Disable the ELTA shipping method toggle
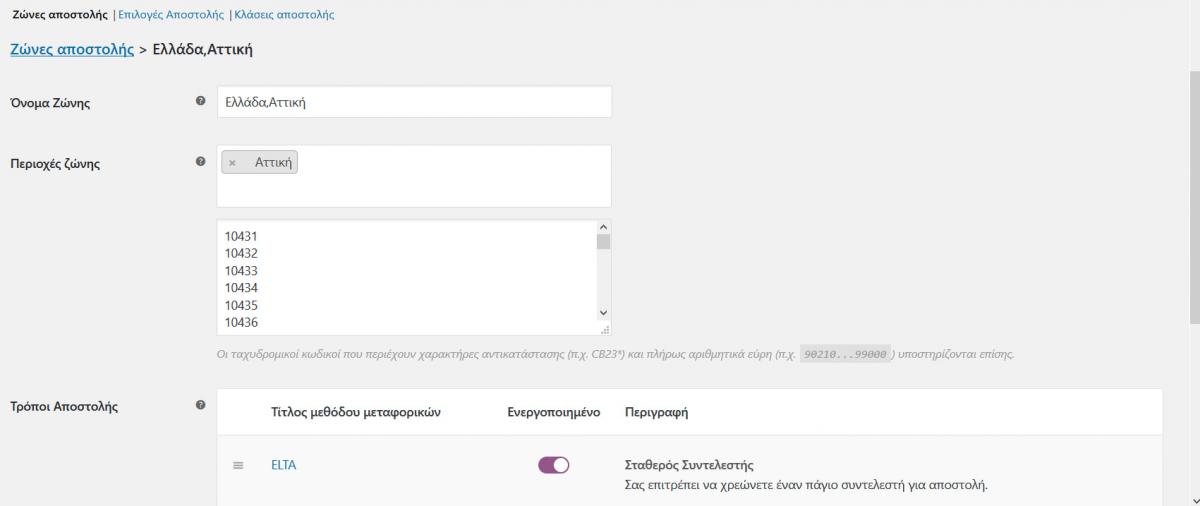The image size is (1200, 506). click(554, 465)
